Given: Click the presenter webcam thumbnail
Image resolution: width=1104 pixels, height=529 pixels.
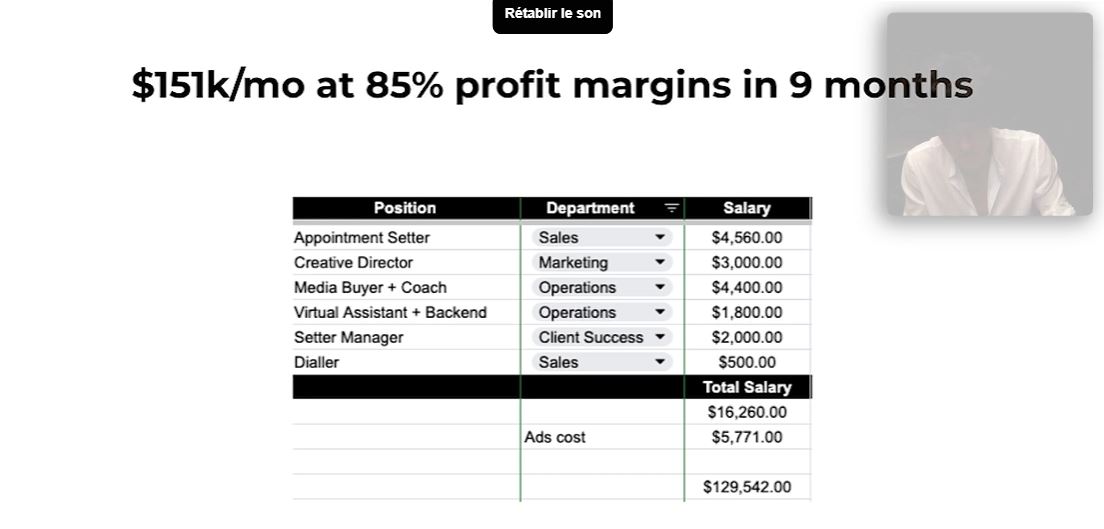Looking at the screenshot, I should [x=989, y=114].
